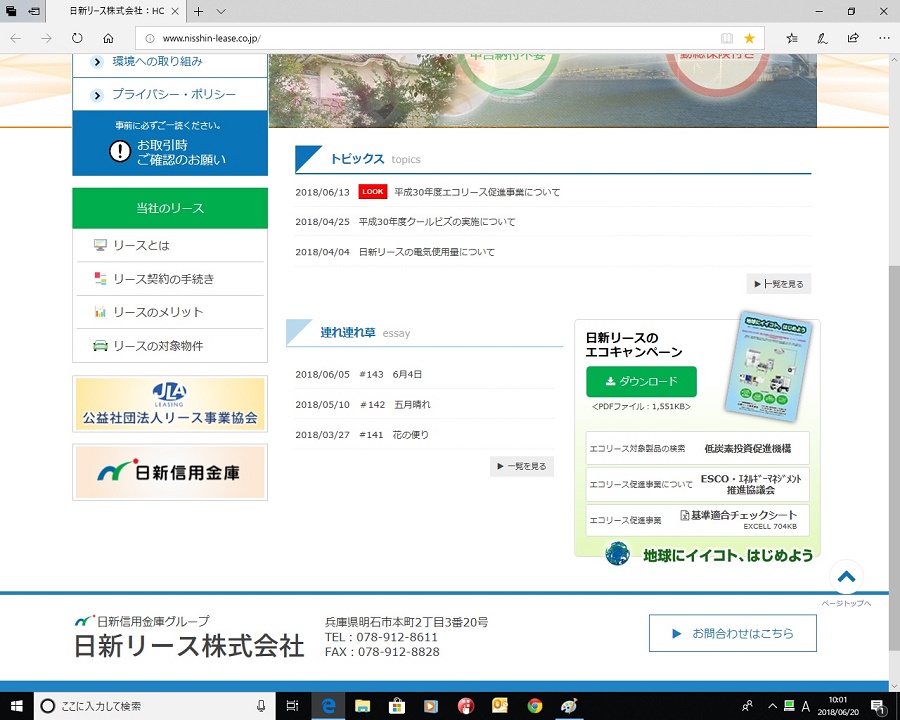The image size is (900, 720).
Task: Click the Share page icon
Action: point(853,38)
